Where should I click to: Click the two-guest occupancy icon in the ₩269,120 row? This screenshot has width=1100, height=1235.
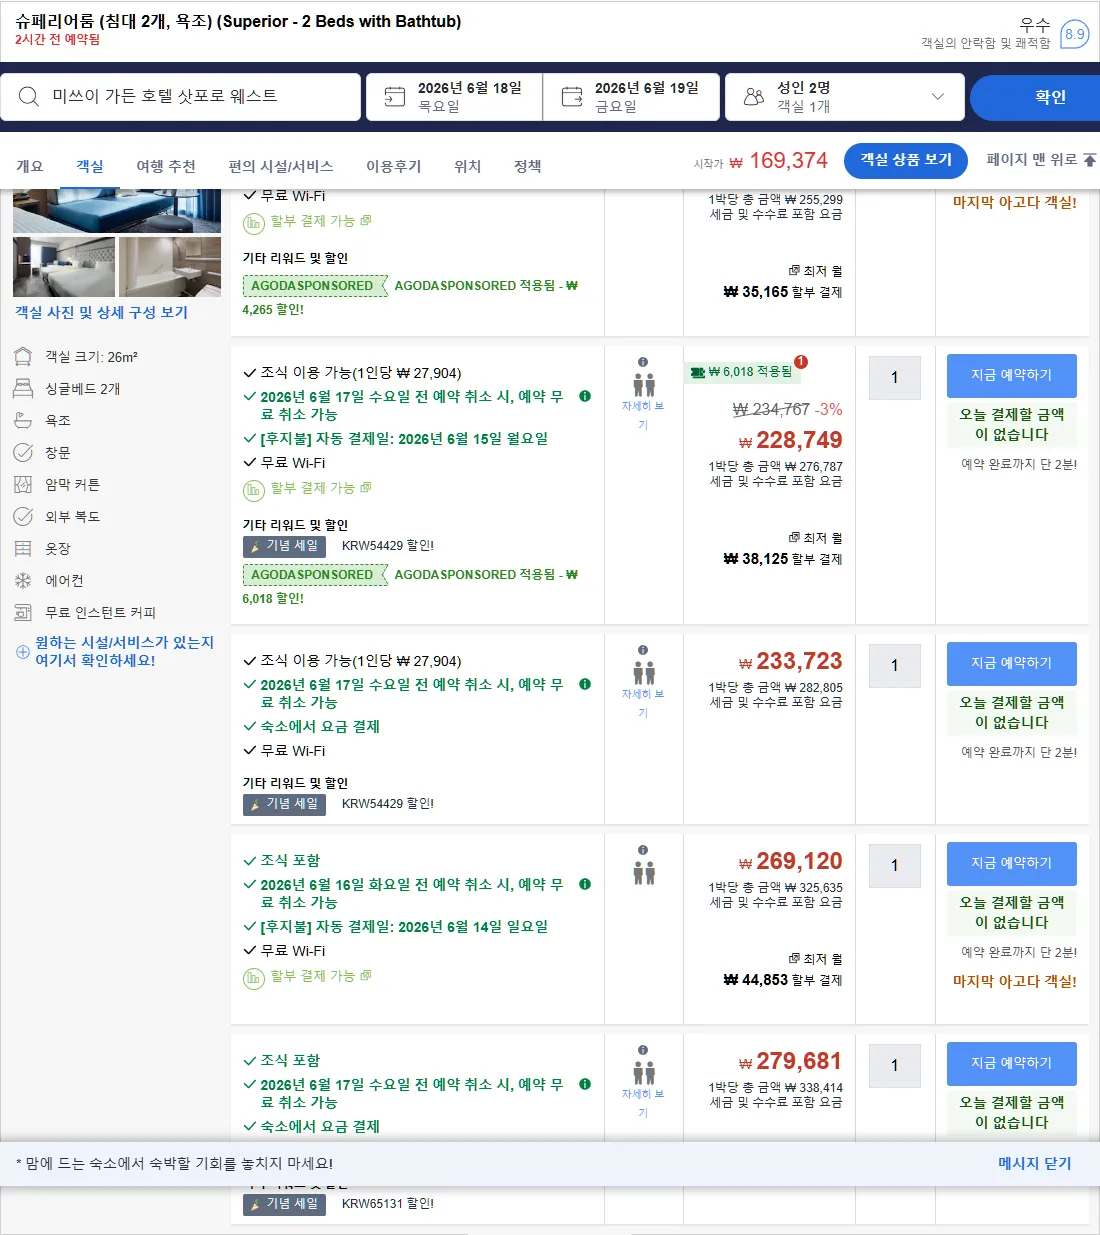pos(644,873)
